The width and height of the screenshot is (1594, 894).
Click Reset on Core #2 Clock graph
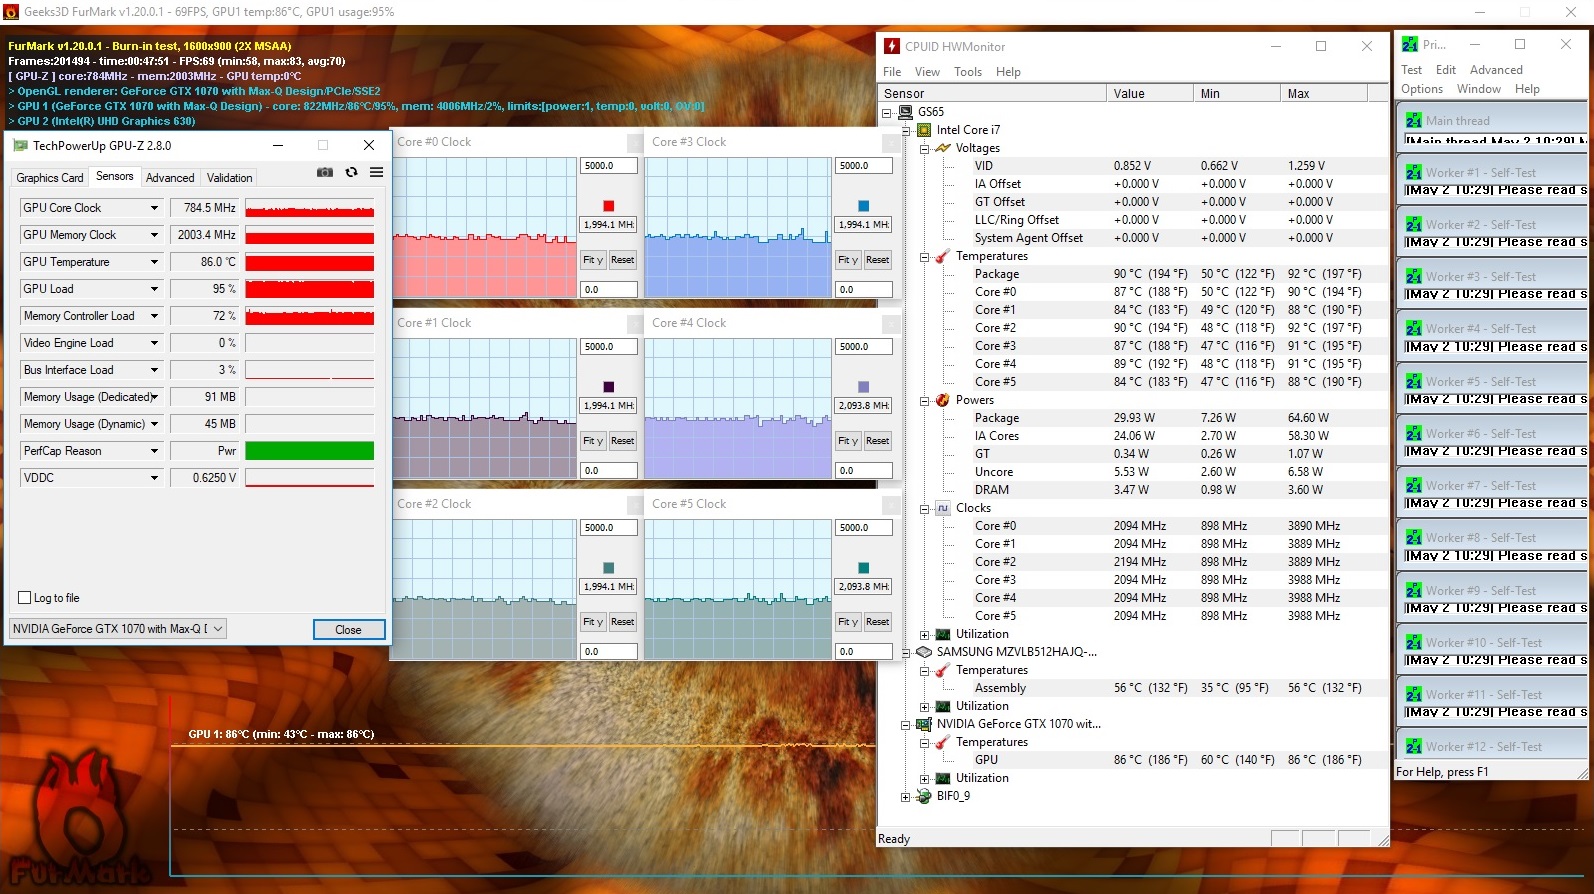[x=622, y=622]
